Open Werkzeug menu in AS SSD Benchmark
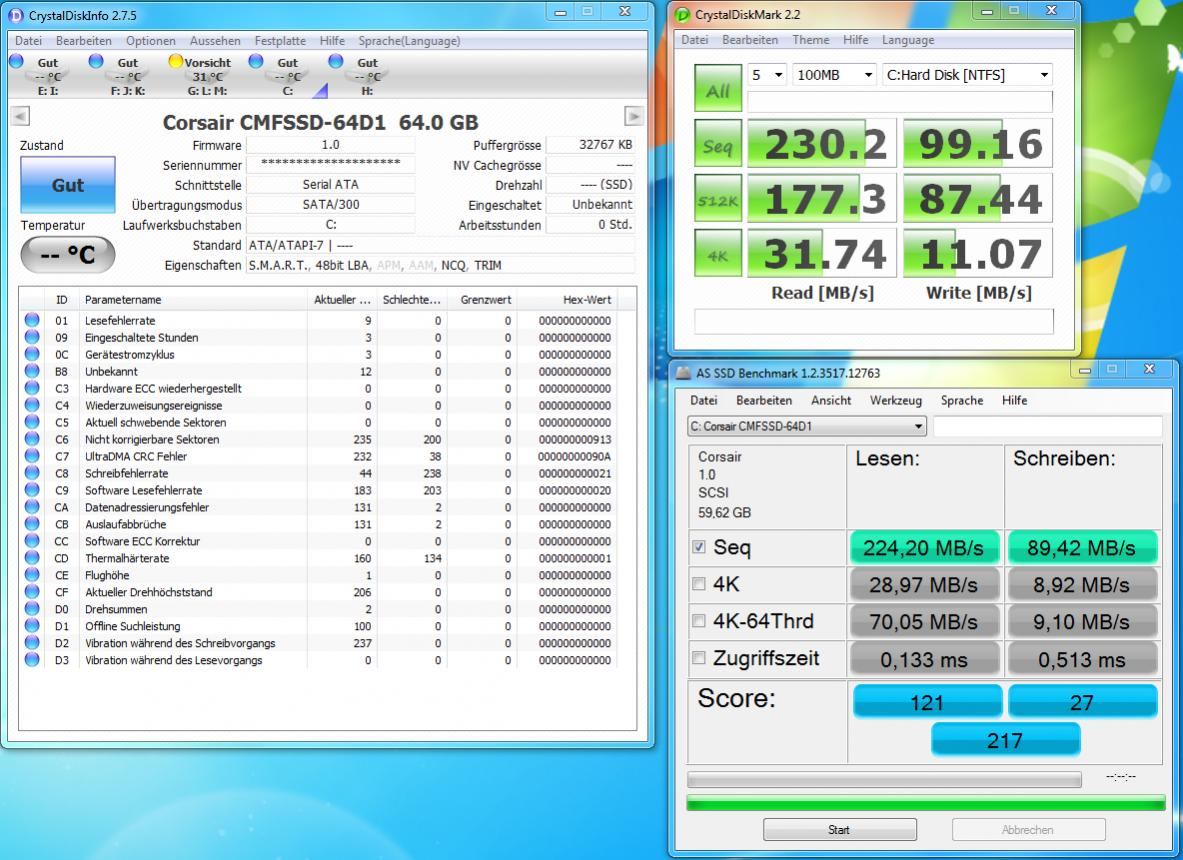The width and height of the screenshot is (1183, 860). (896, 401)
